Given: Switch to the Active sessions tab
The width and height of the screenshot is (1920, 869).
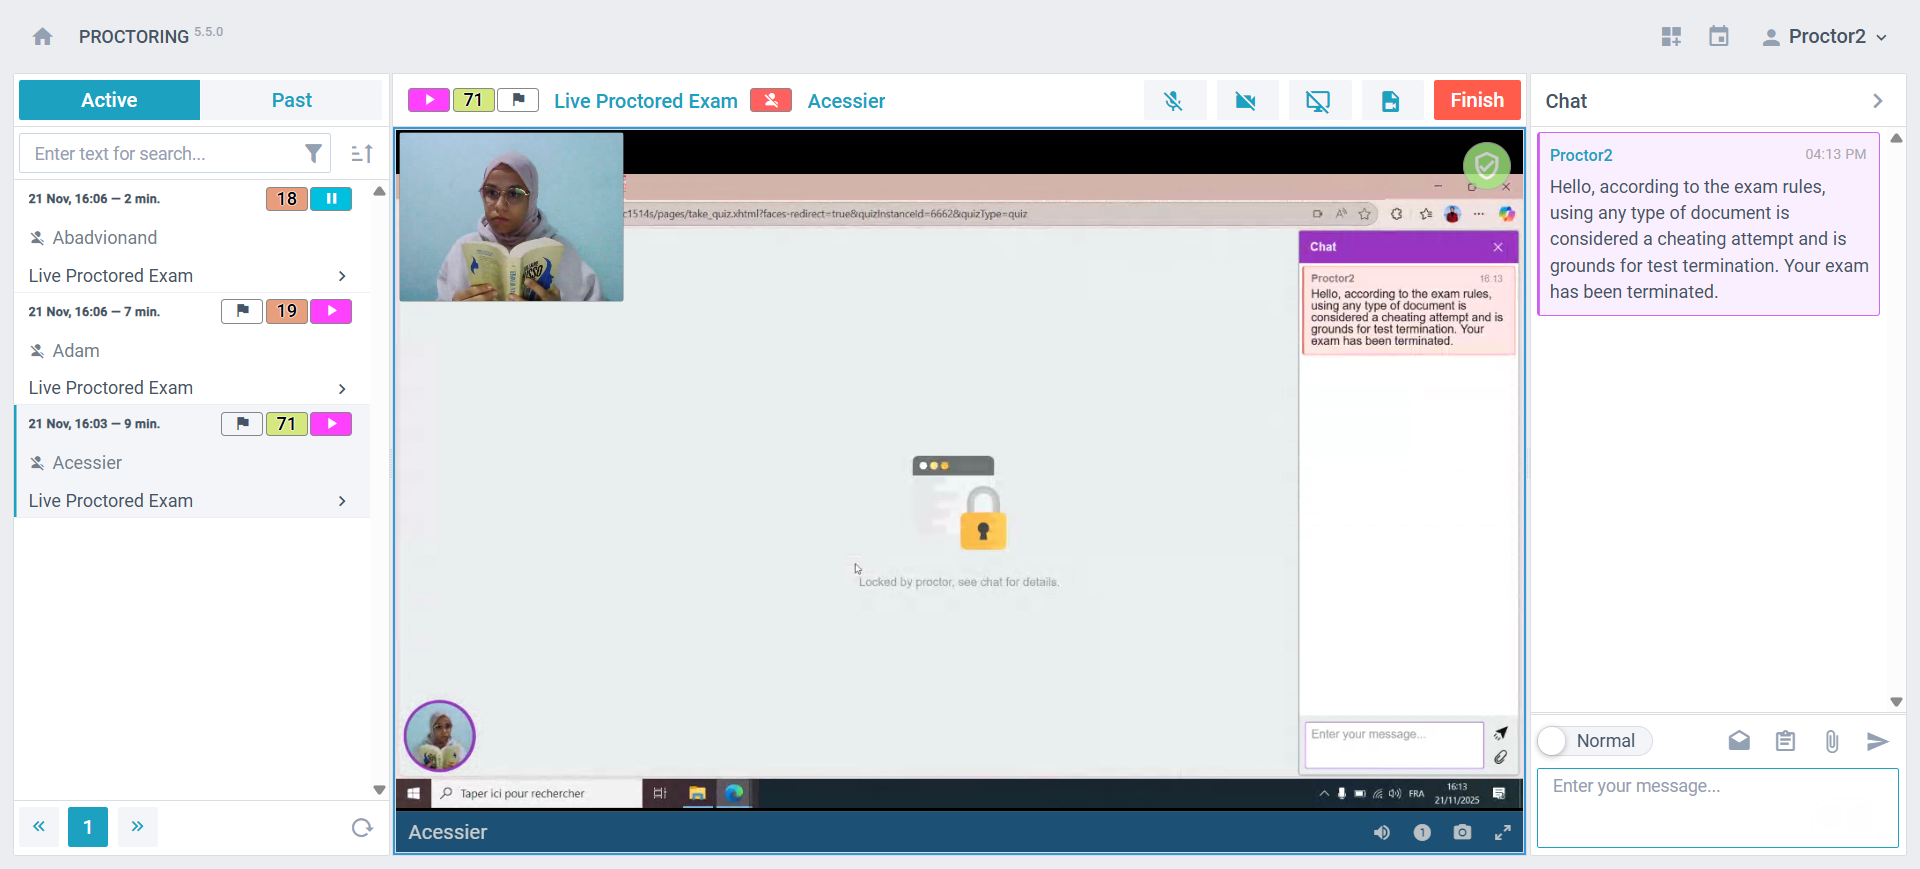Looking at the screenshot, I should (x=109, y=100).
